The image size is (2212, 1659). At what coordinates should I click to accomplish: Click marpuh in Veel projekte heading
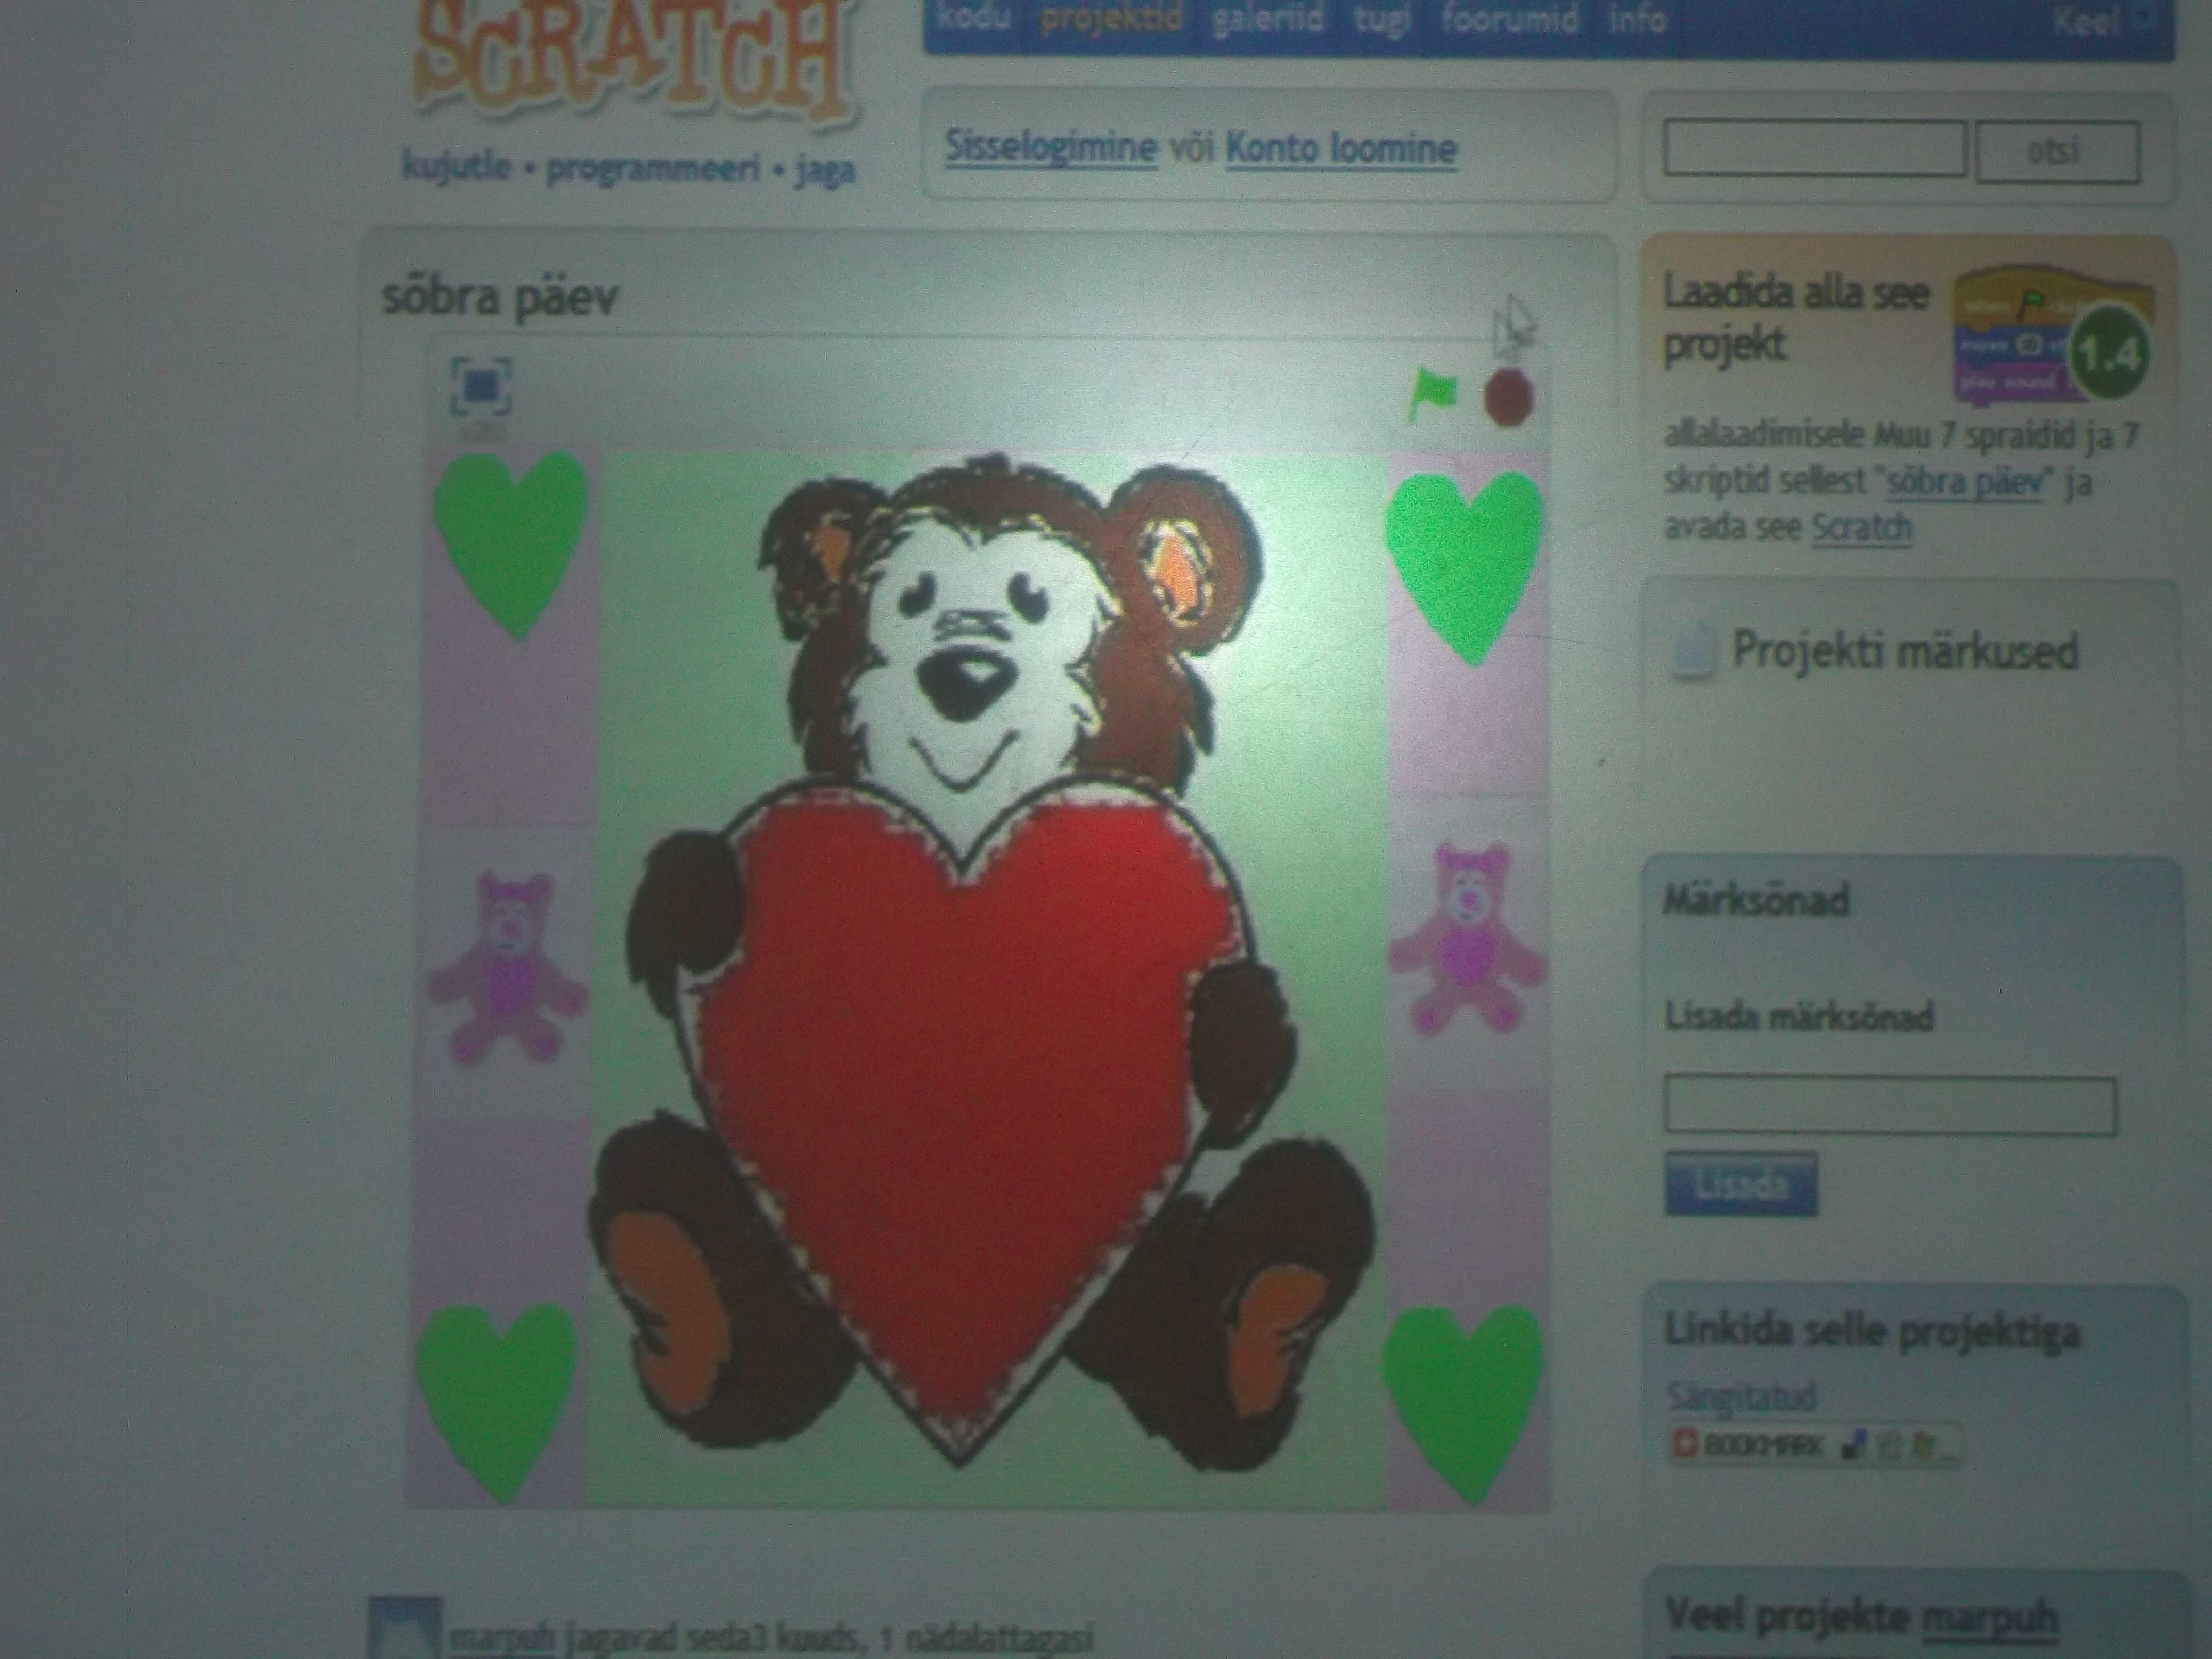pyautogui.click(x=1990, y=1618)
